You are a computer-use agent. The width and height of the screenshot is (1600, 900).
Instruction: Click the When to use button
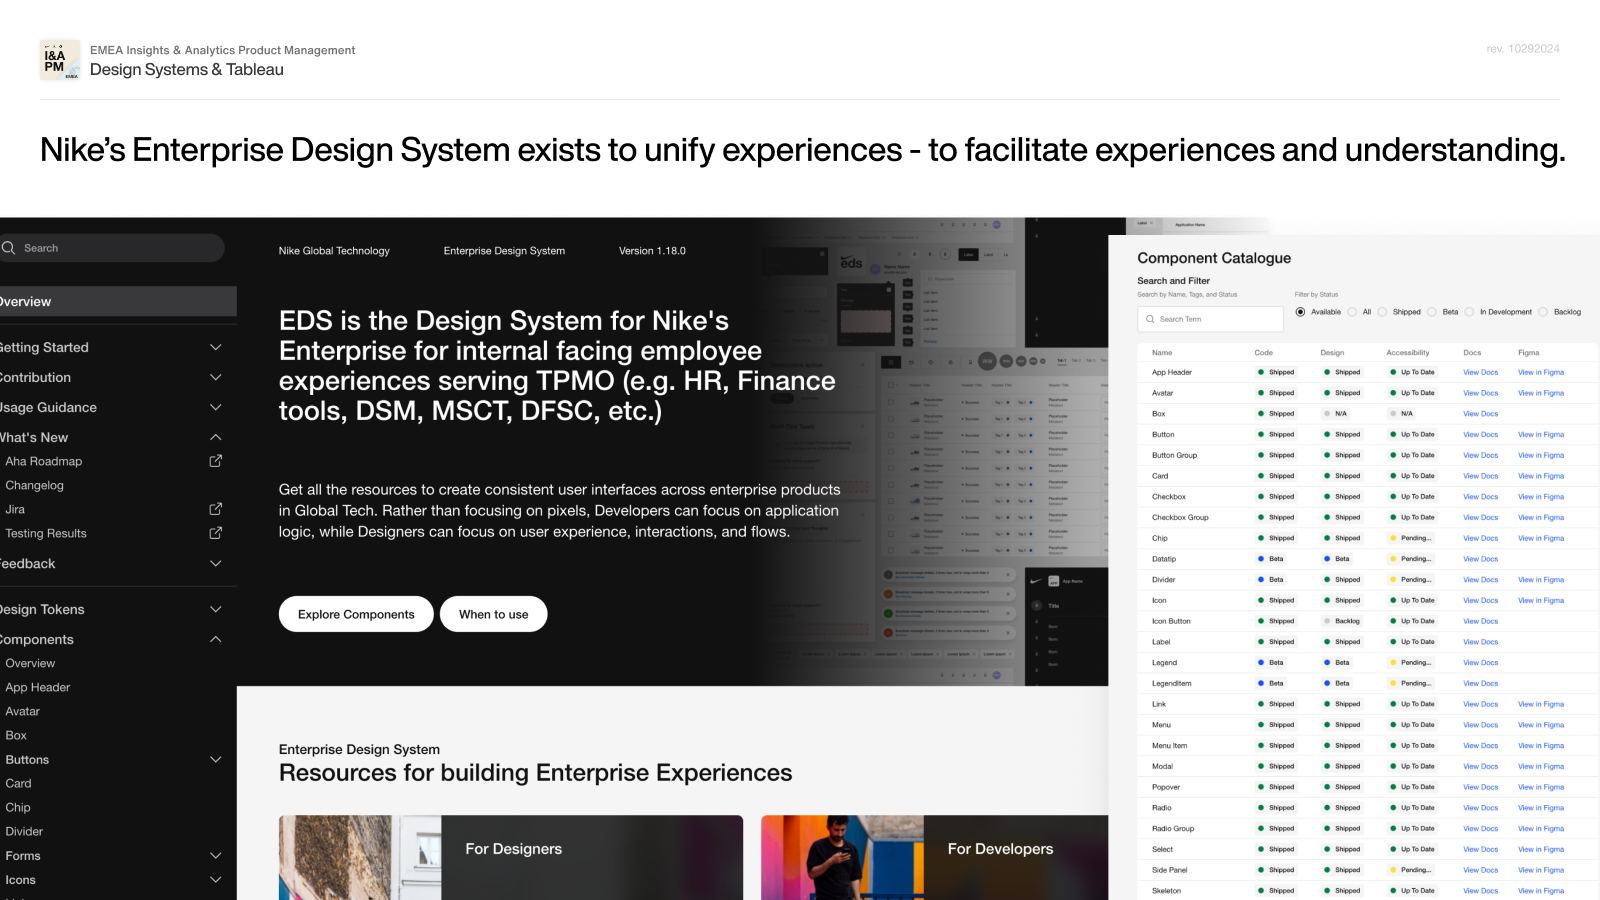coord(493,614)
